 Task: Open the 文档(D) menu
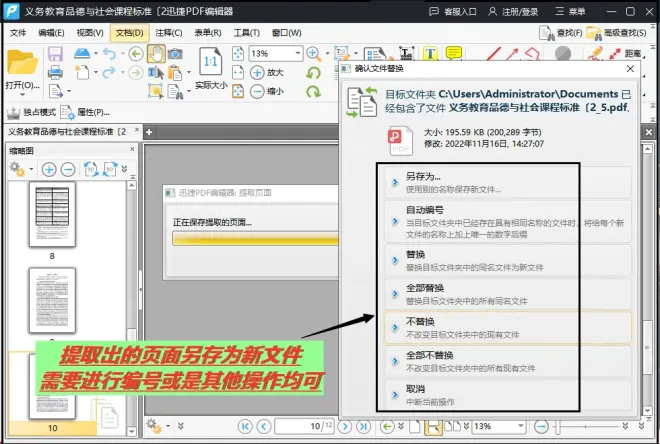coord(130,33)
